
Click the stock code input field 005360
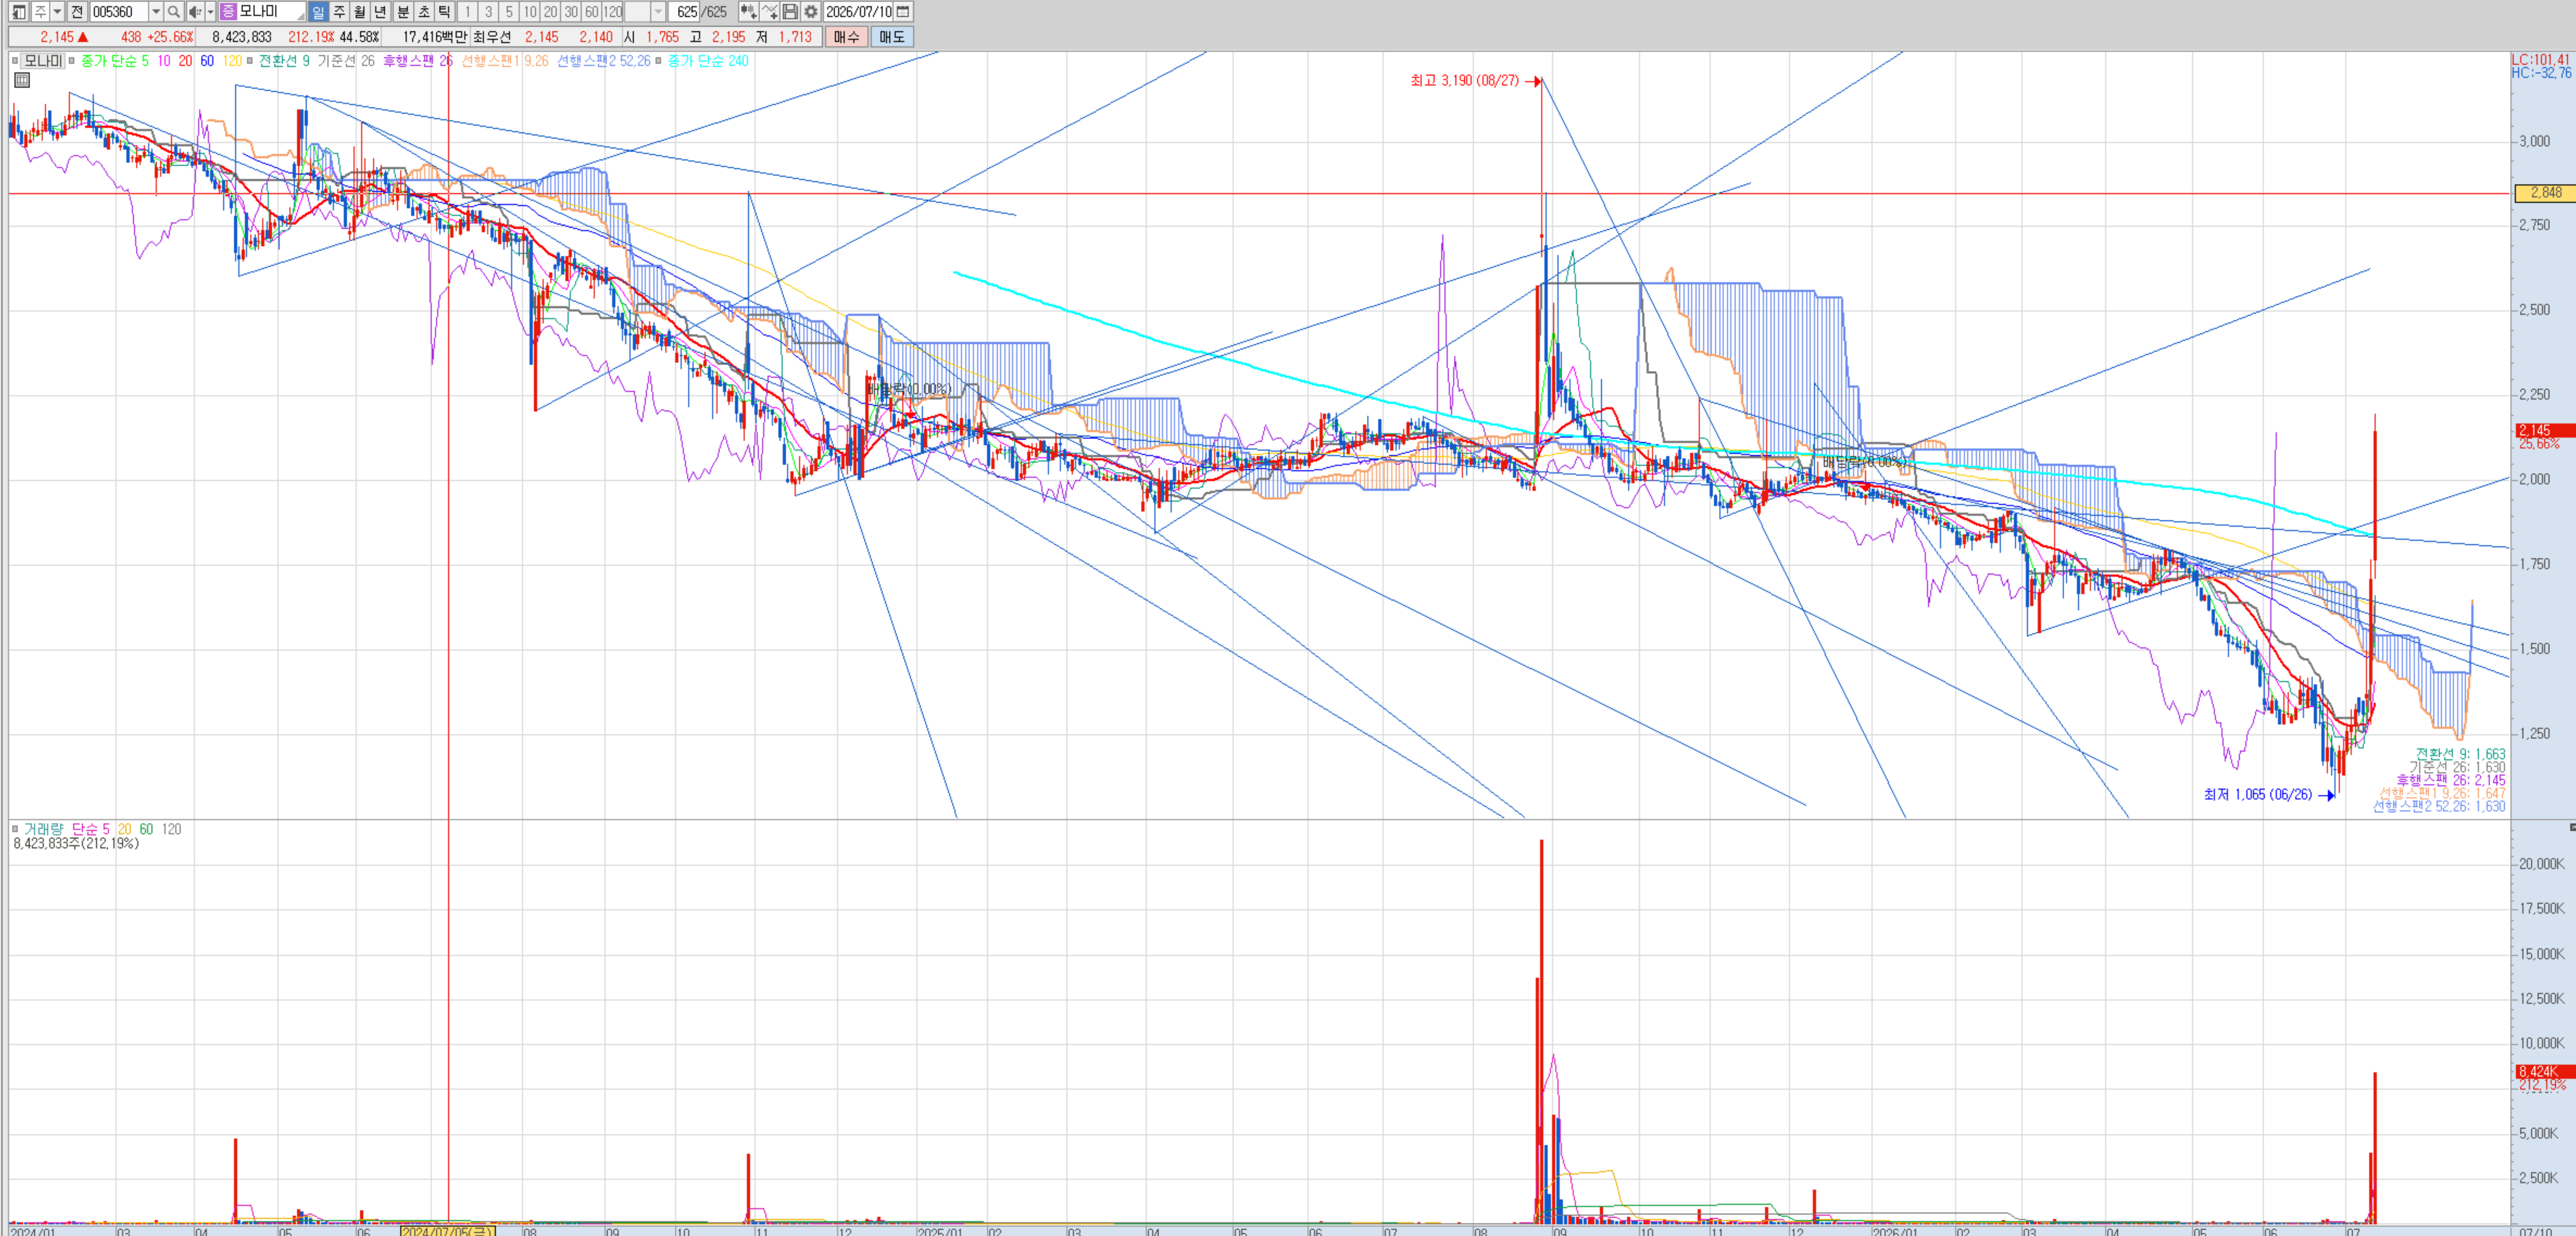click(x=119, y=12)
